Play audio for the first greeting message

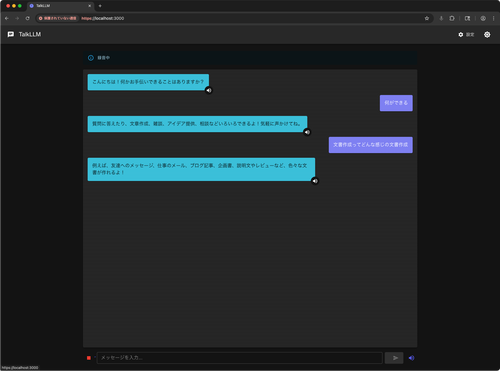209,90
